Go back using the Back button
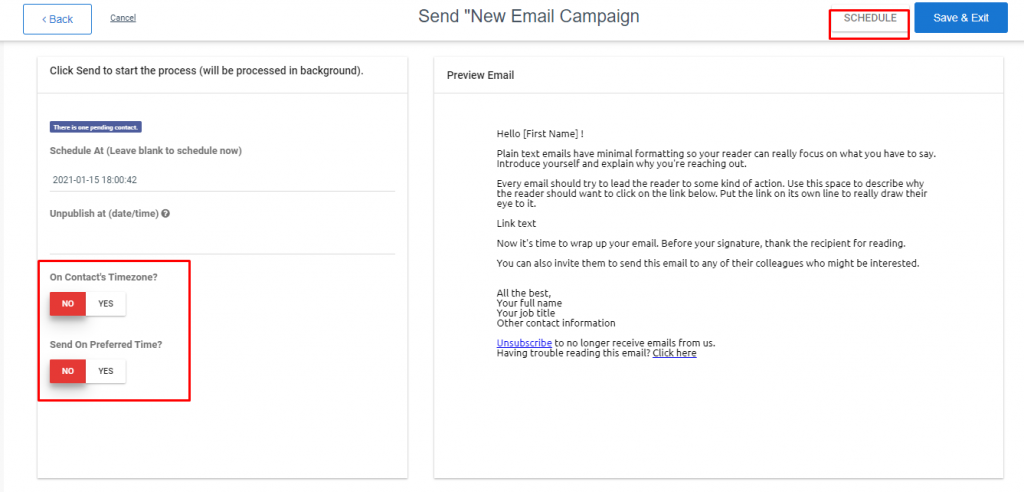1024x492 pixels. pos(57,19)
